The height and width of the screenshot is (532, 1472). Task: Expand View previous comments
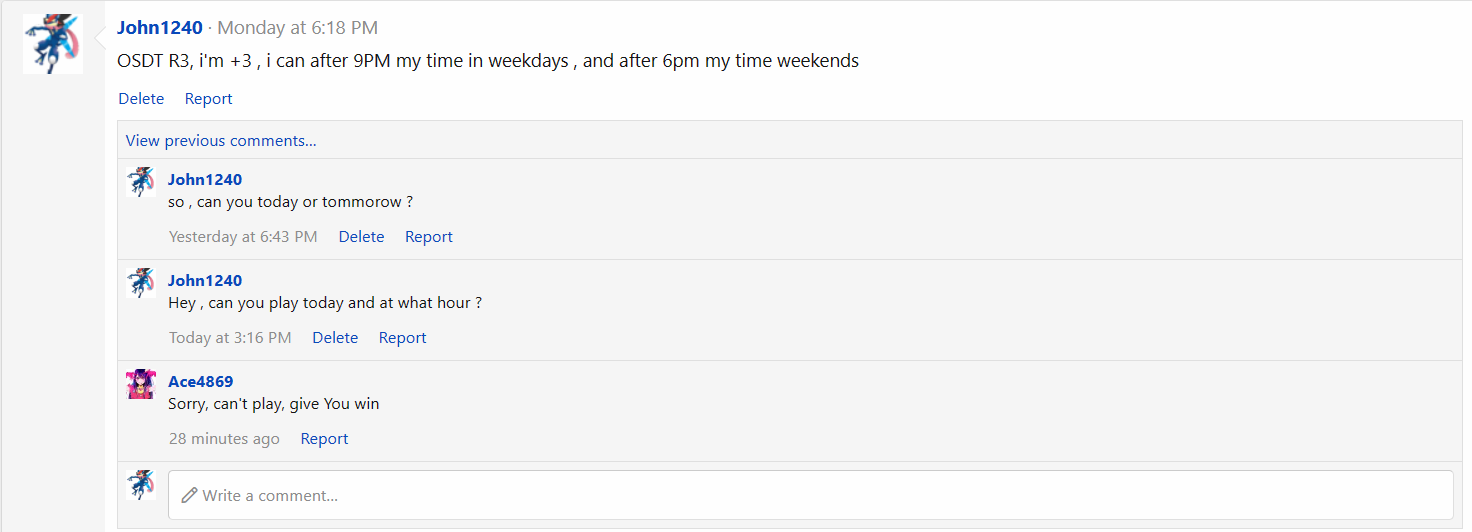tap(221, 141)
